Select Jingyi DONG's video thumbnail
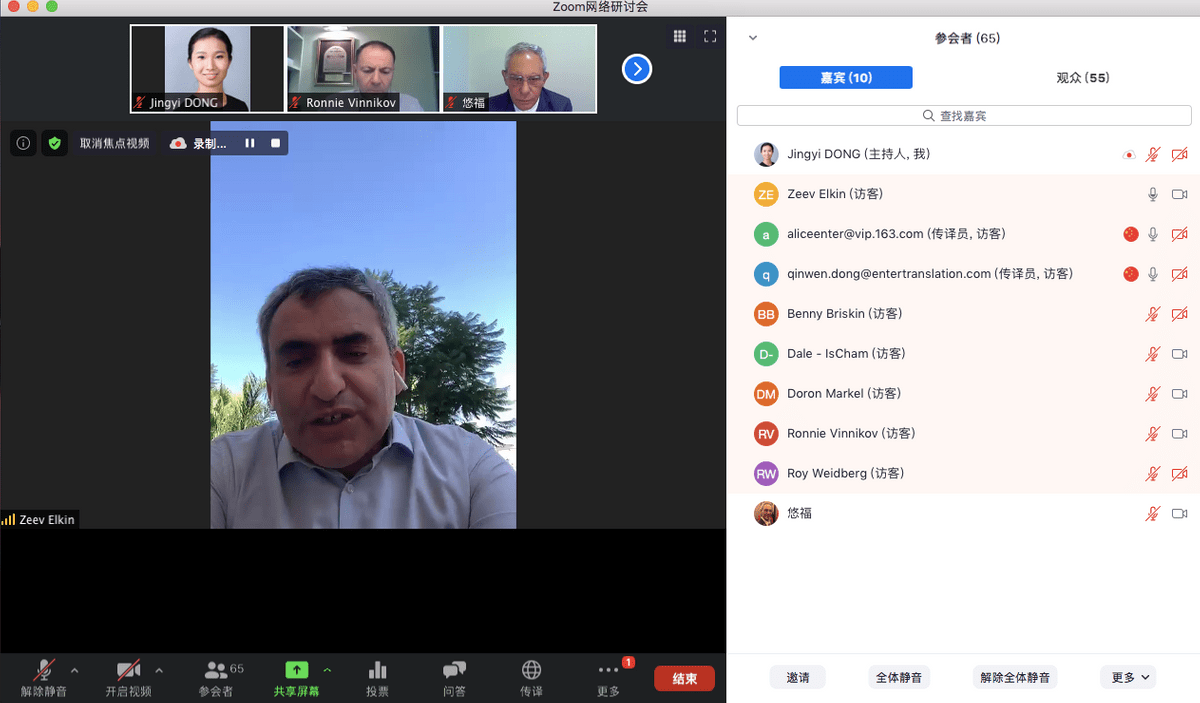Viewport: 1200px width, 703px height. (x=207, y=68)
